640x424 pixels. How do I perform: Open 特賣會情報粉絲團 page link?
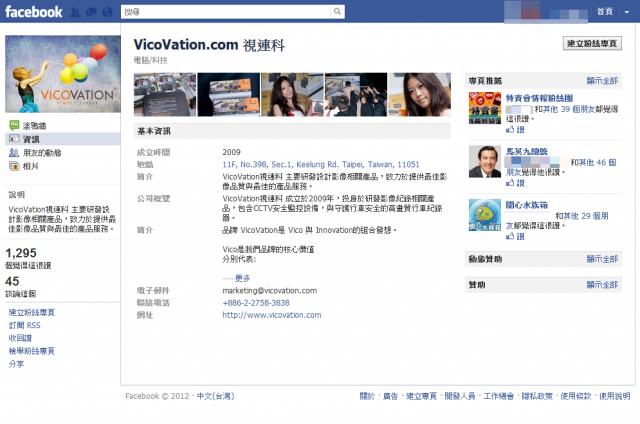coord(539,98)
